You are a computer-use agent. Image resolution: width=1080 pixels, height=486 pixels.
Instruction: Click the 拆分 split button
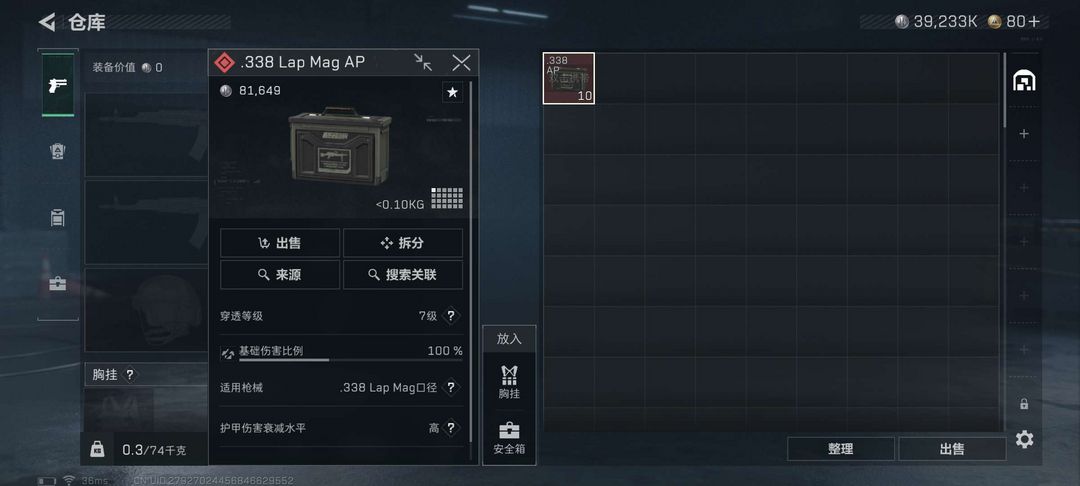403,243
